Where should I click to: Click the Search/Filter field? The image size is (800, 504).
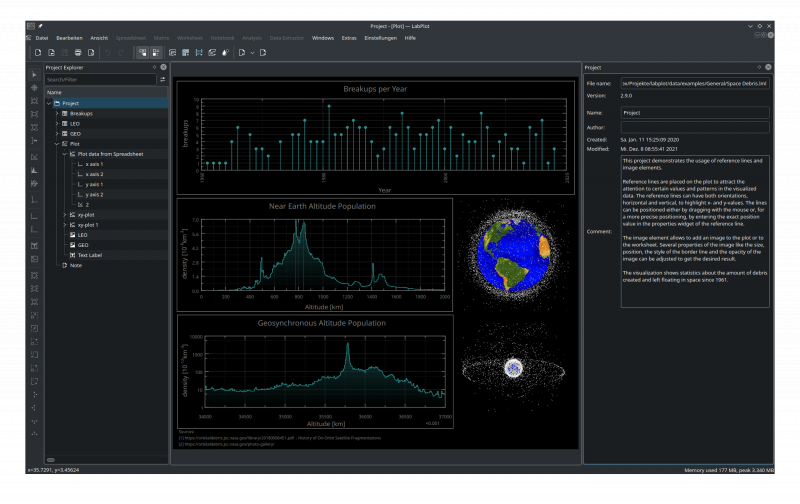tap(101, 80)
